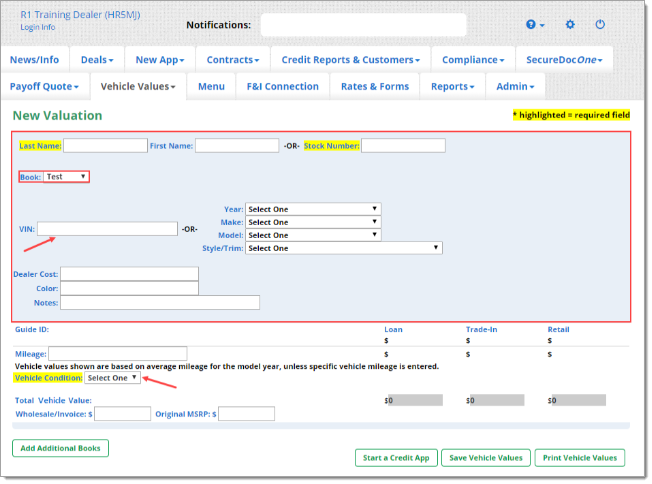Open Credit Reports & Customers menu
The height and width of the screenshot is (484, 652).
(x=351, y=60)
